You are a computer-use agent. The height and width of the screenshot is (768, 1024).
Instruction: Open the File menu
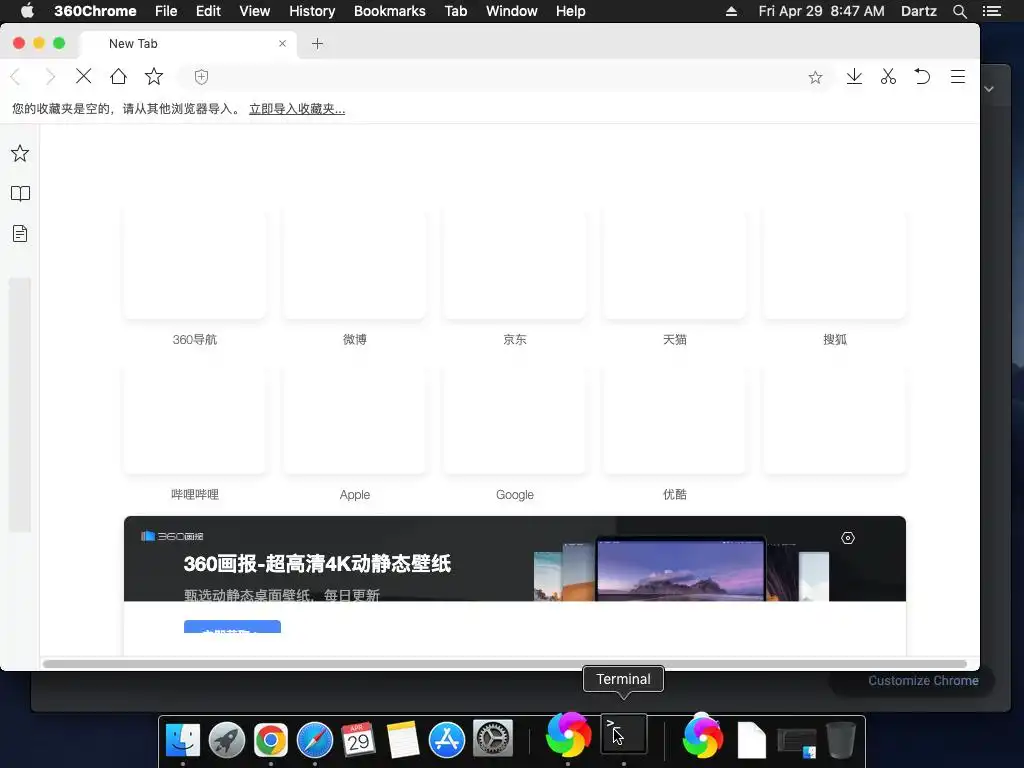point(166,11)
